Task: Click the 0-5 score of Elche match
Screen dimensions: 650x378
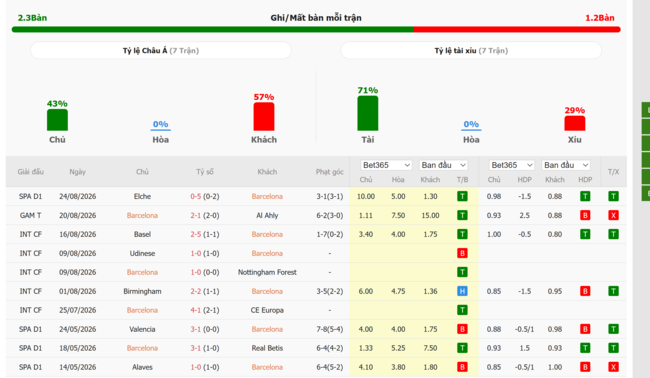Action: click(196, 196)
